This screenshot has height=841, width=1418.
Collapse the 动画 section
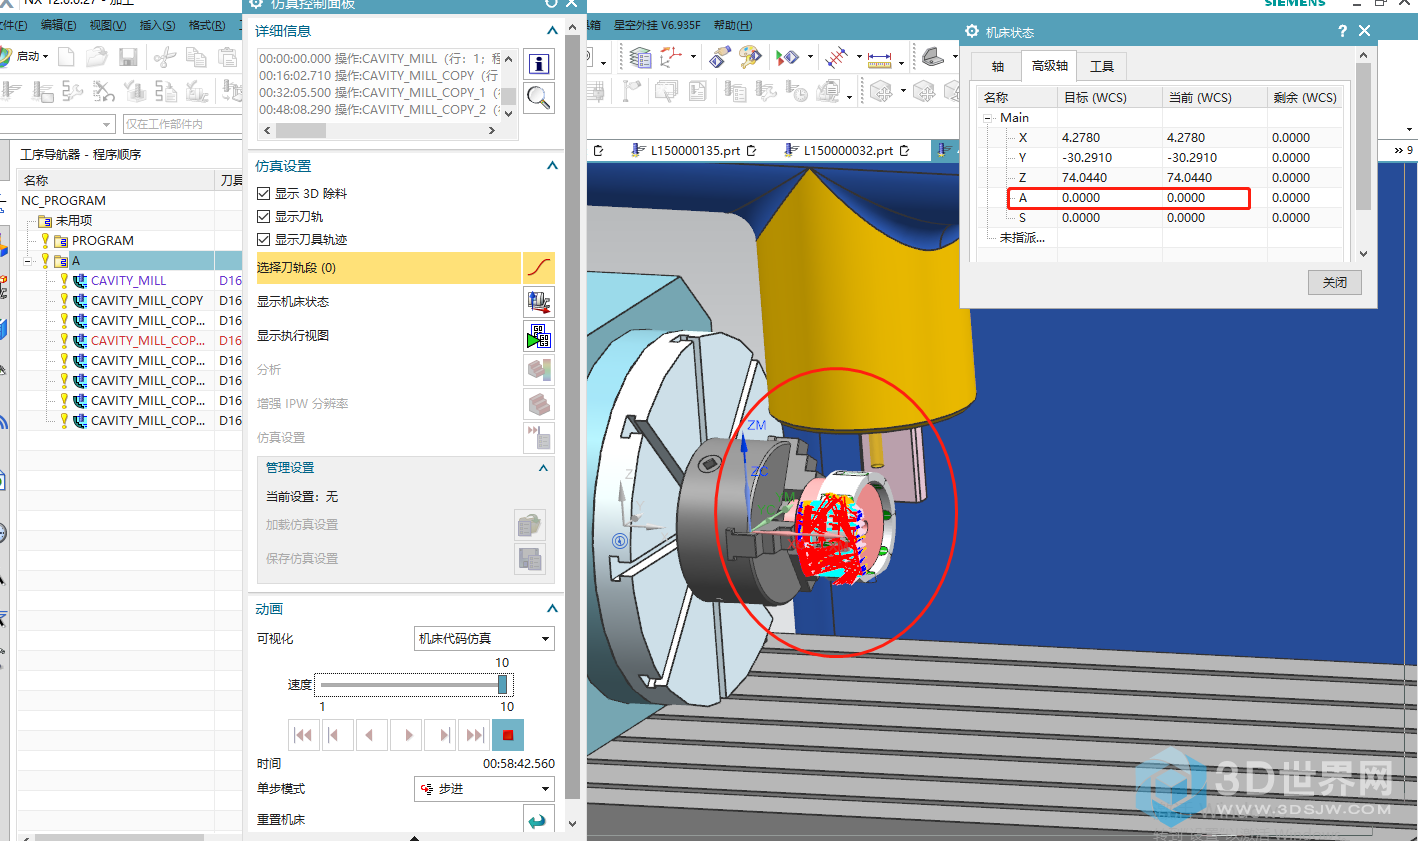(551, 609)
